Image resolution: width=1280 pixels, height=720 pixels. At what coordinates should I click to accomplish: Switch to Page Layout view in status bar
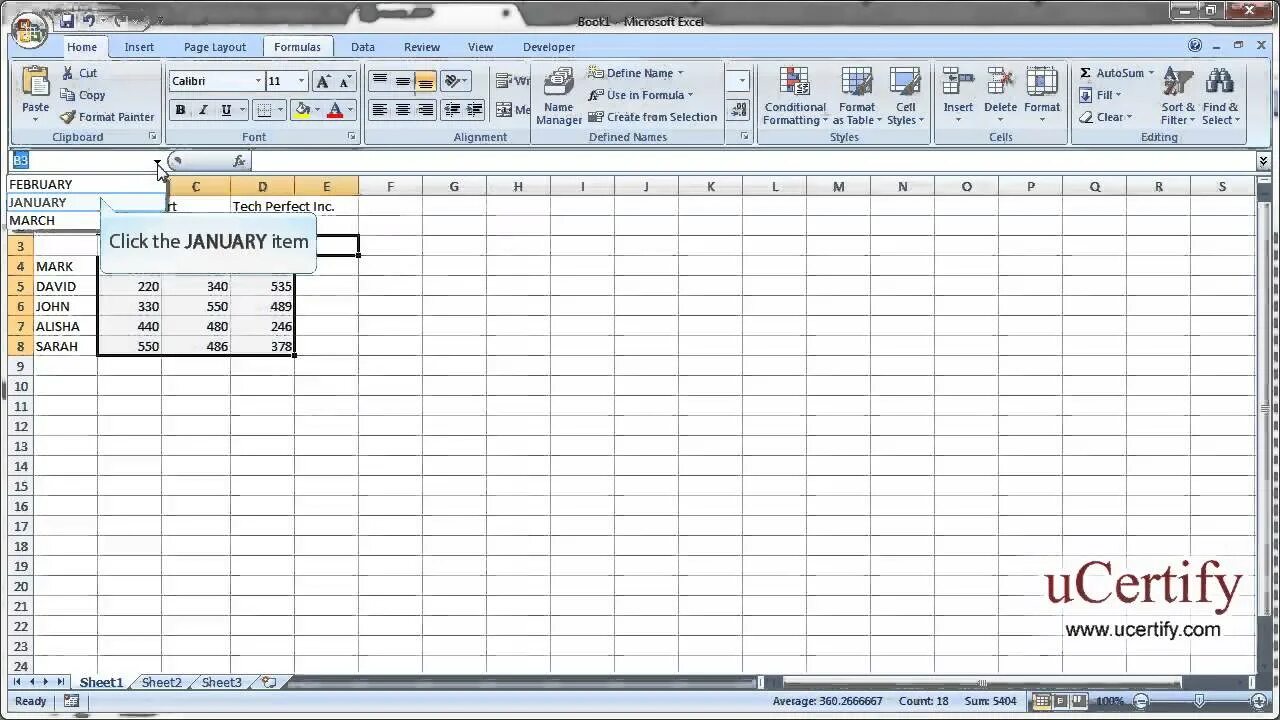point(1061,701)
